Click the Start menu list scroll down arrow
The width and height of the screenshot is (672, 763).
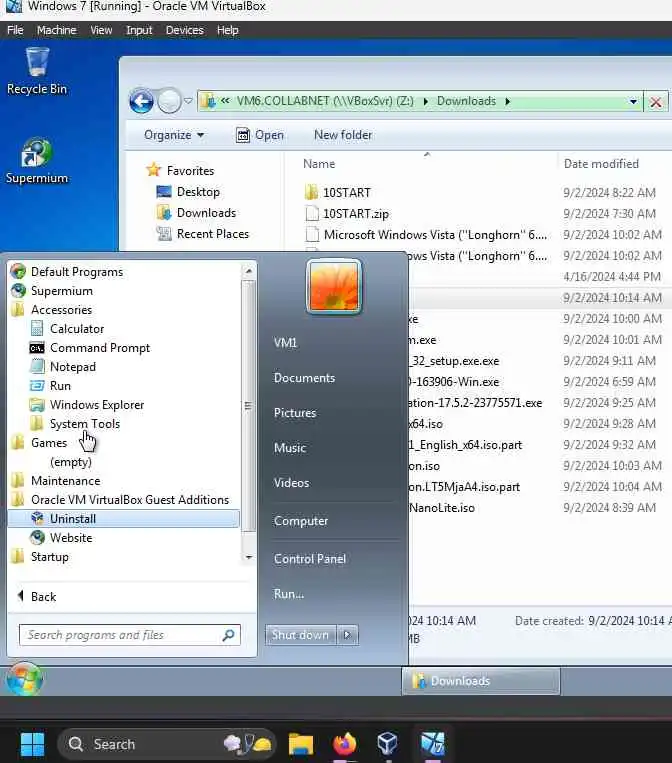point(249,557)
